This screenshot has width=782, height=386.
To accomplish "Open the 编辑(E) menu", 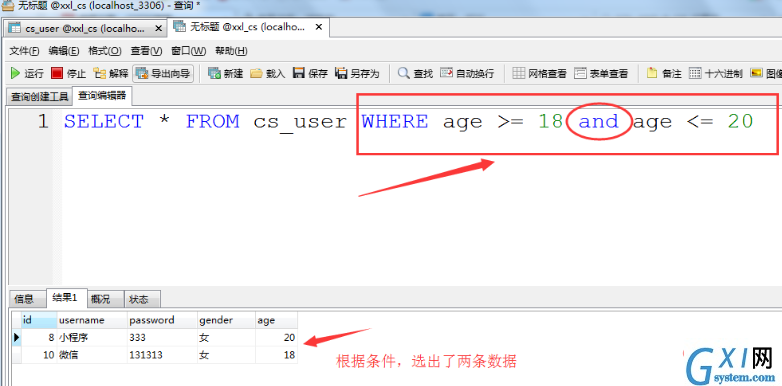I will pyautogui.click(x=64, y=51).
